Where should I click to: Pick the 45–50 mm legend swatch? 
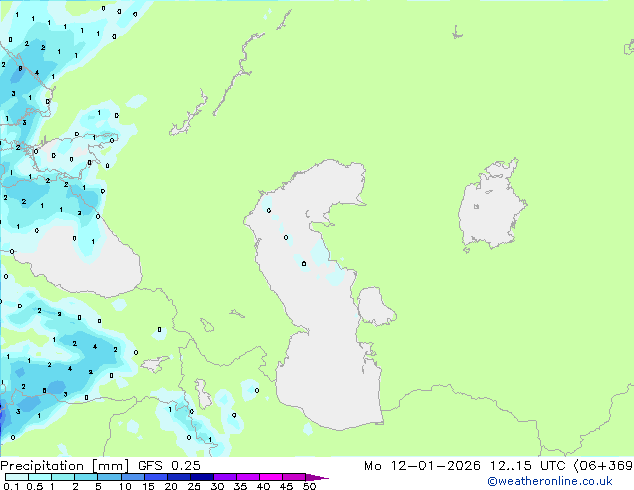click(294, 477)
